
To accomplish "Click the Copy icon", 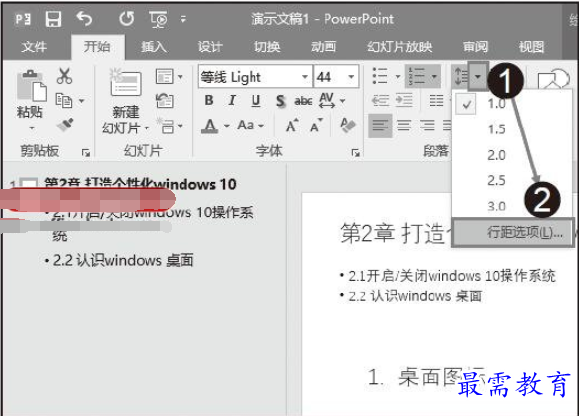I will [64, 100].
